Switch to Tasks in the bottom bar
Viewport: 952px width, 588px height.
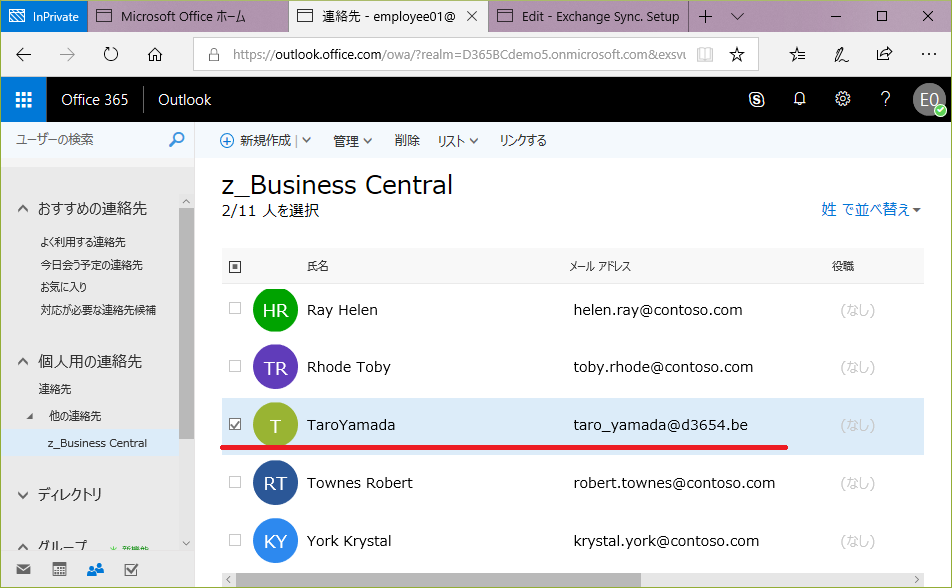pos(131,569)
